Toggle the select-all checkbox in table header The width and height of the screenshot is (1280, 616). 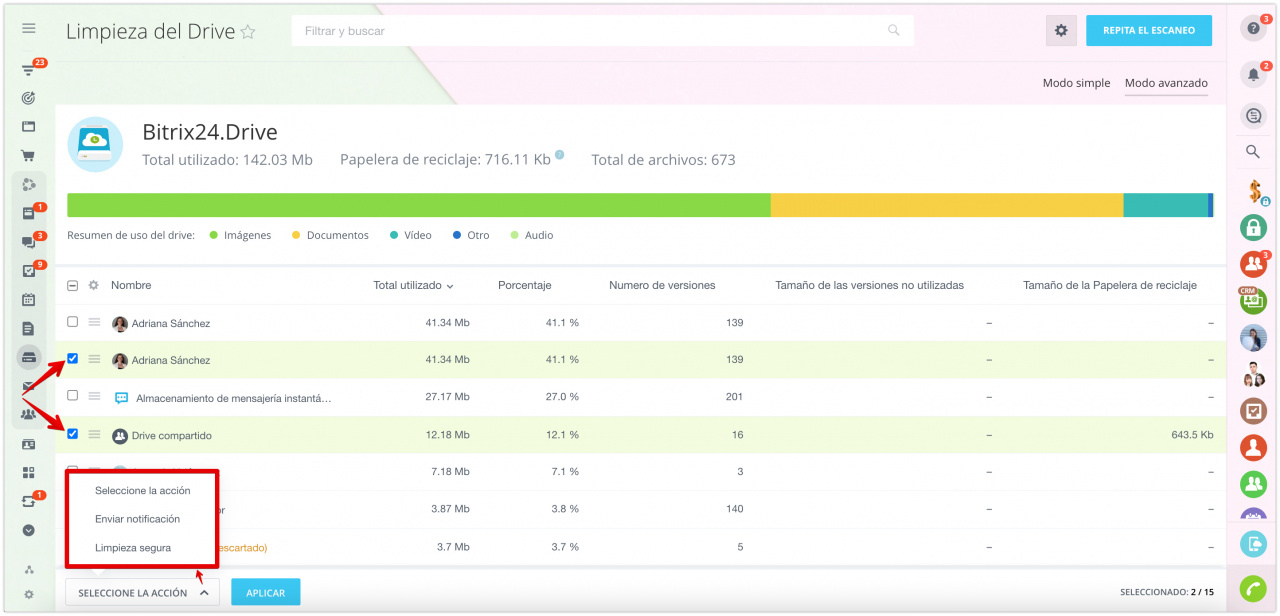coord(72,285)
